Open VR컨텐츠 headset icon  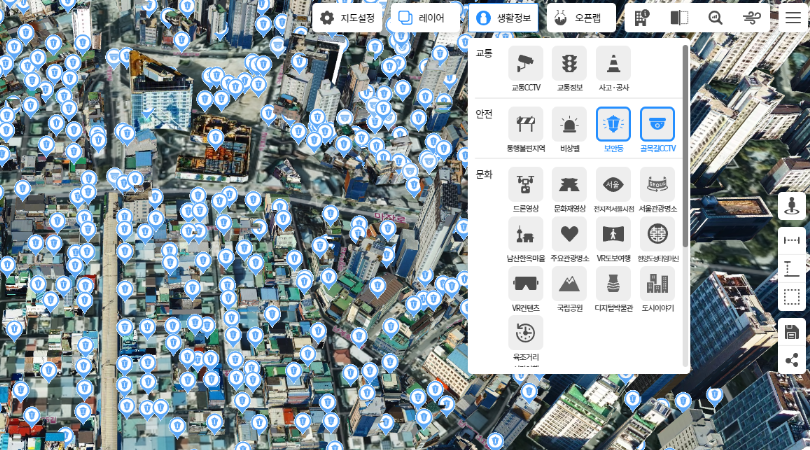526,283
